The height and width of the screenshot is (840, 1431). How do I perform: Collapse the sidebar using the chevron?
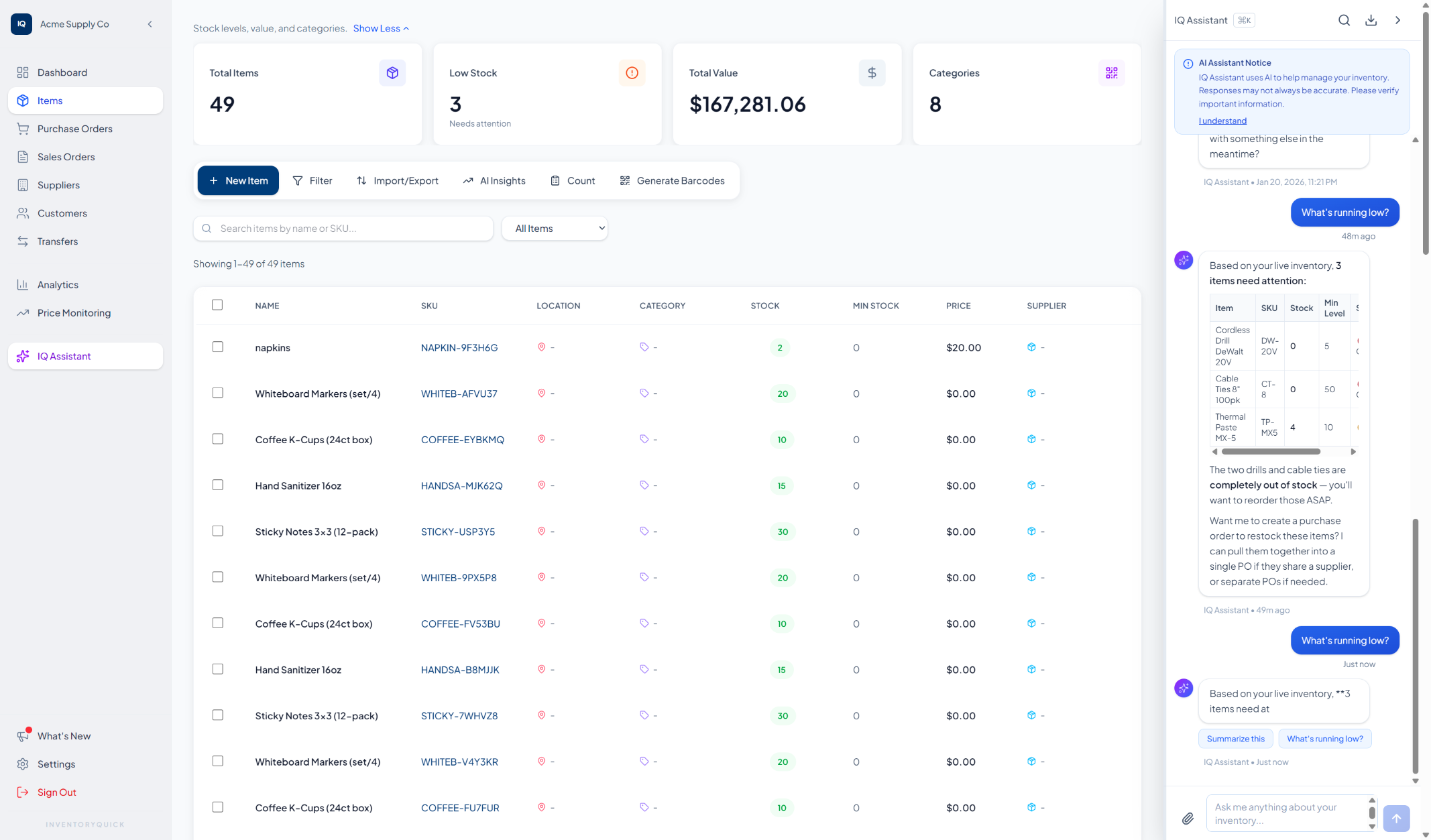coord(150,23)
